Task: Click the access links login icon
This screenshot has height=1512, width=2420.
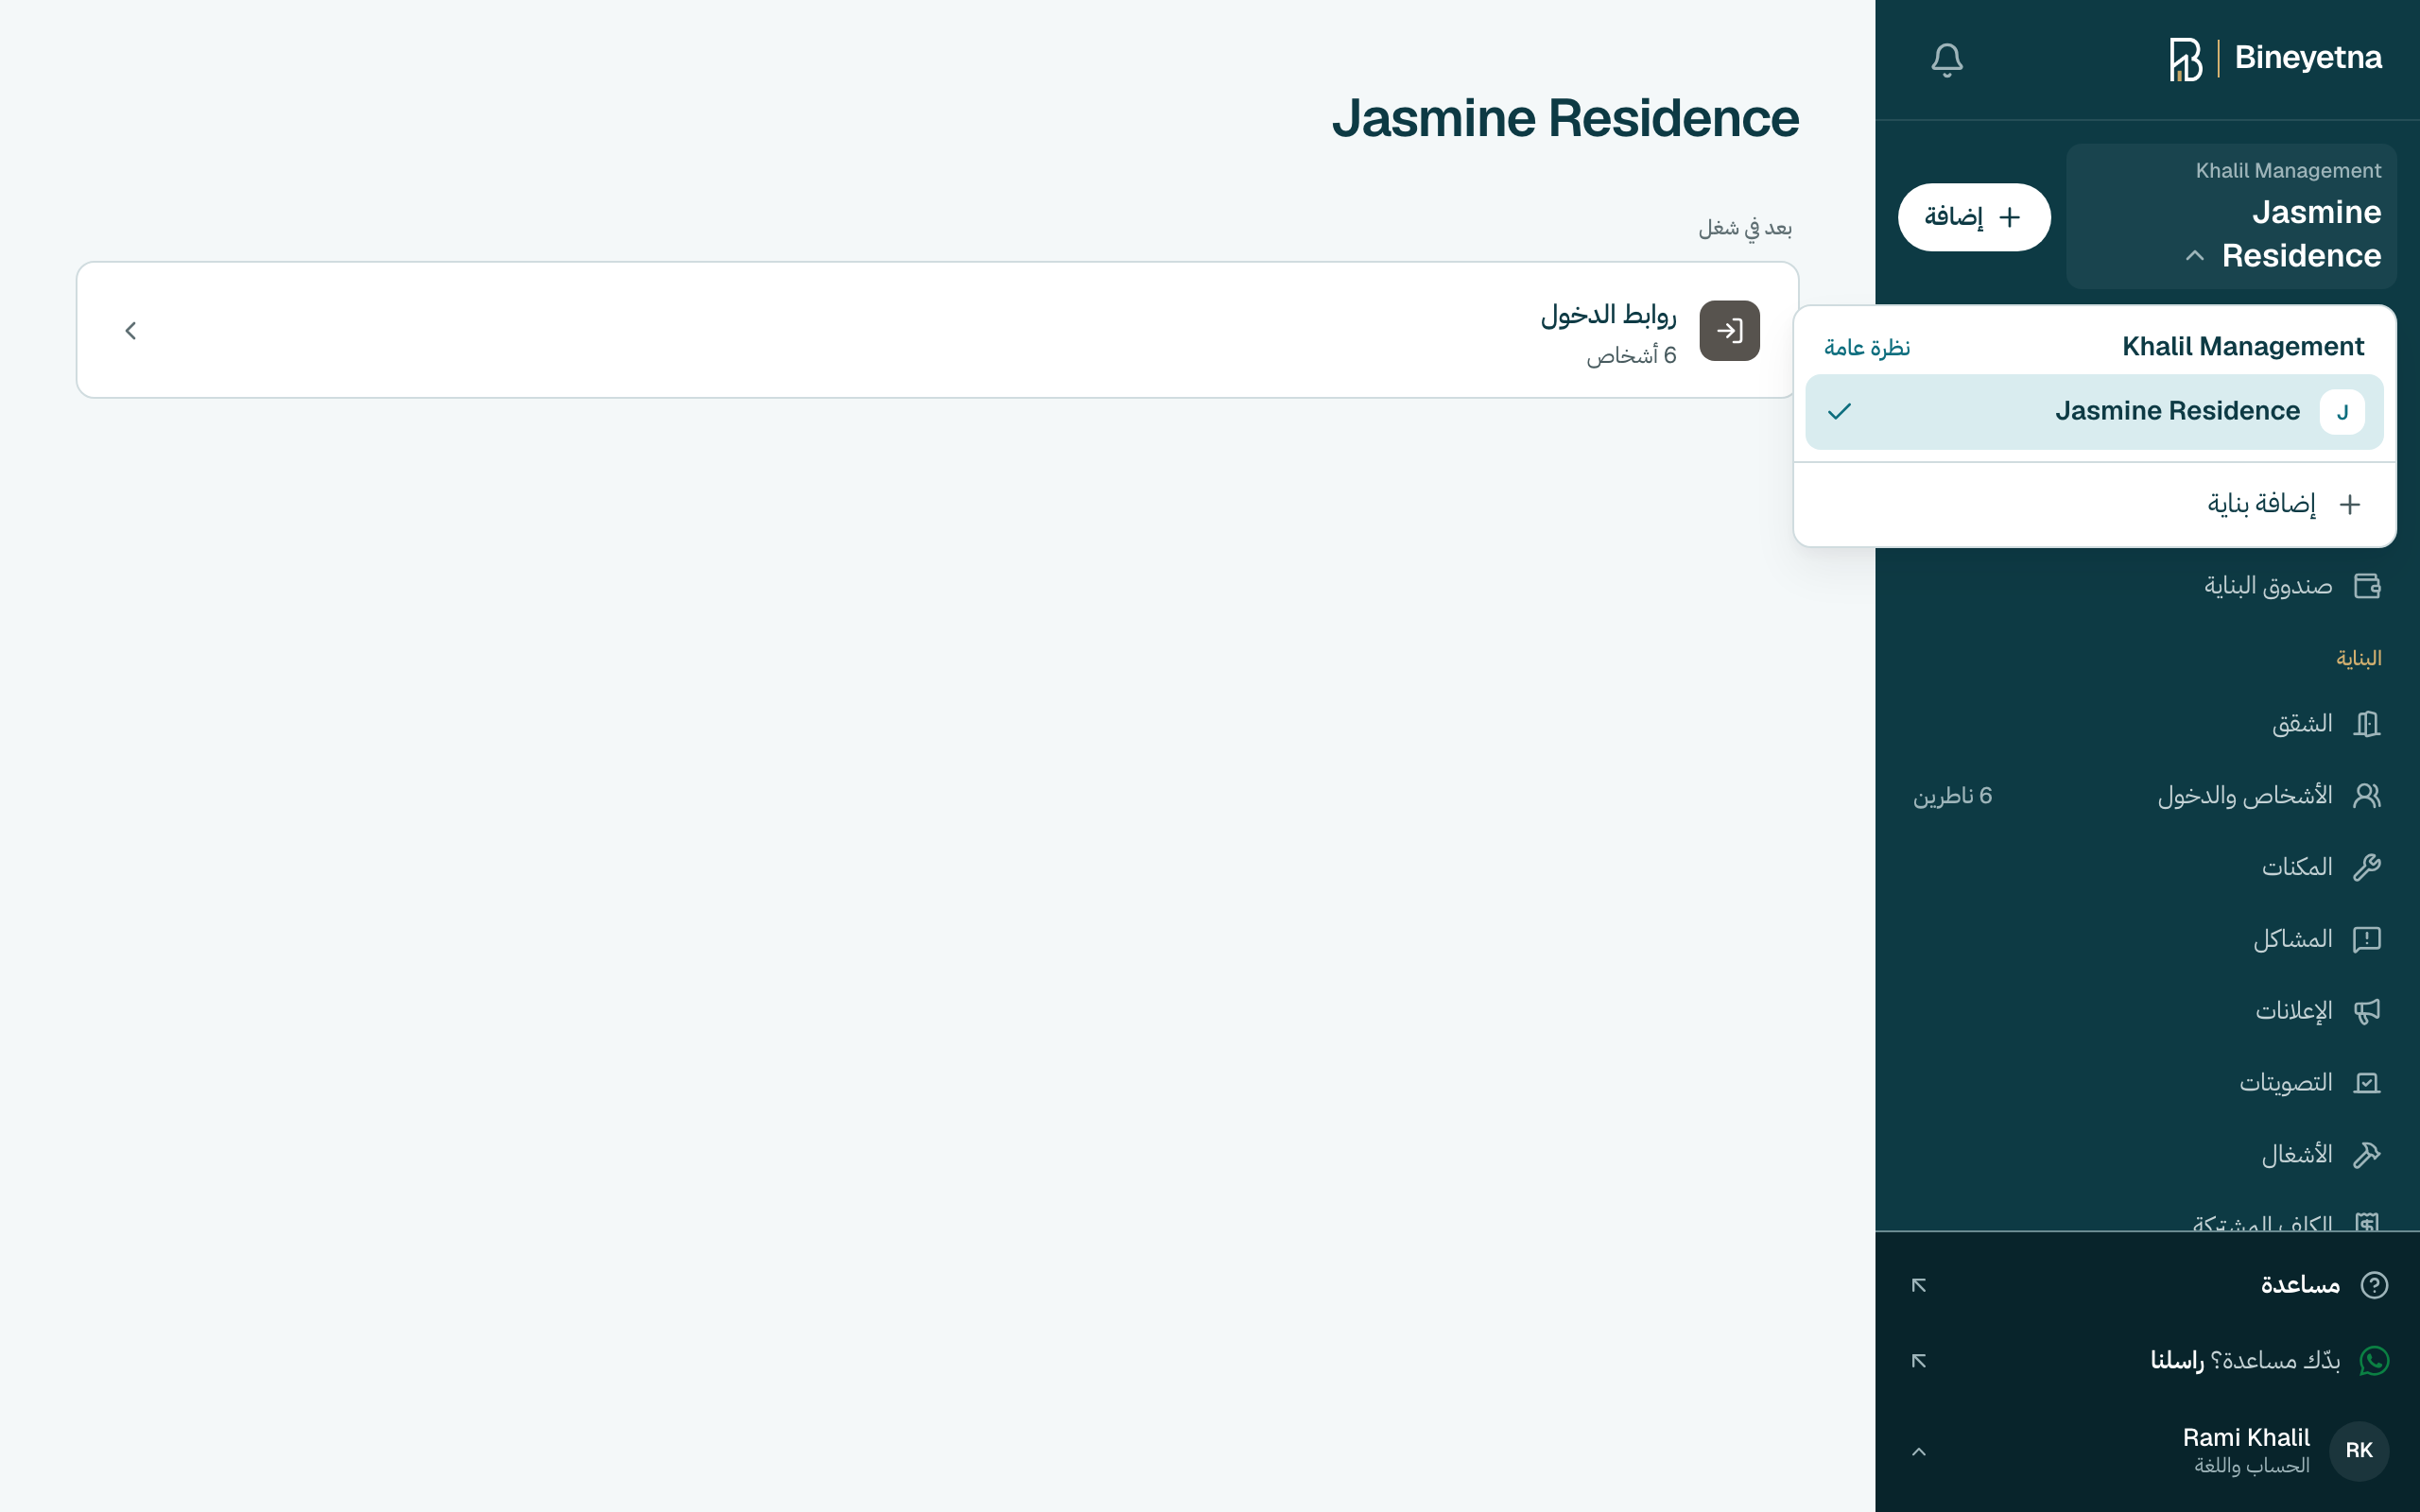Action: pyautogui.click(x=1729, y=331)
